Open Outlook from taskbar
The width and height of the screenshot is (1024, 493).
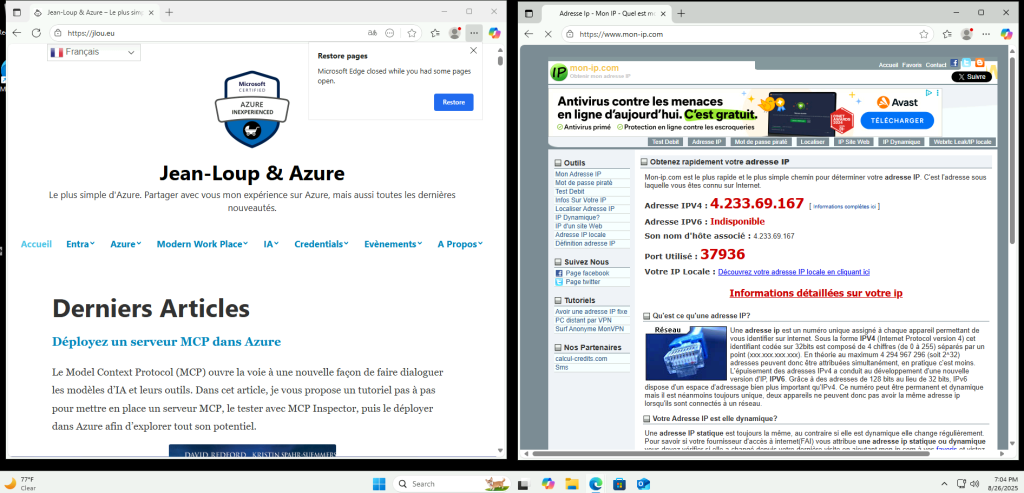point(643,484)
